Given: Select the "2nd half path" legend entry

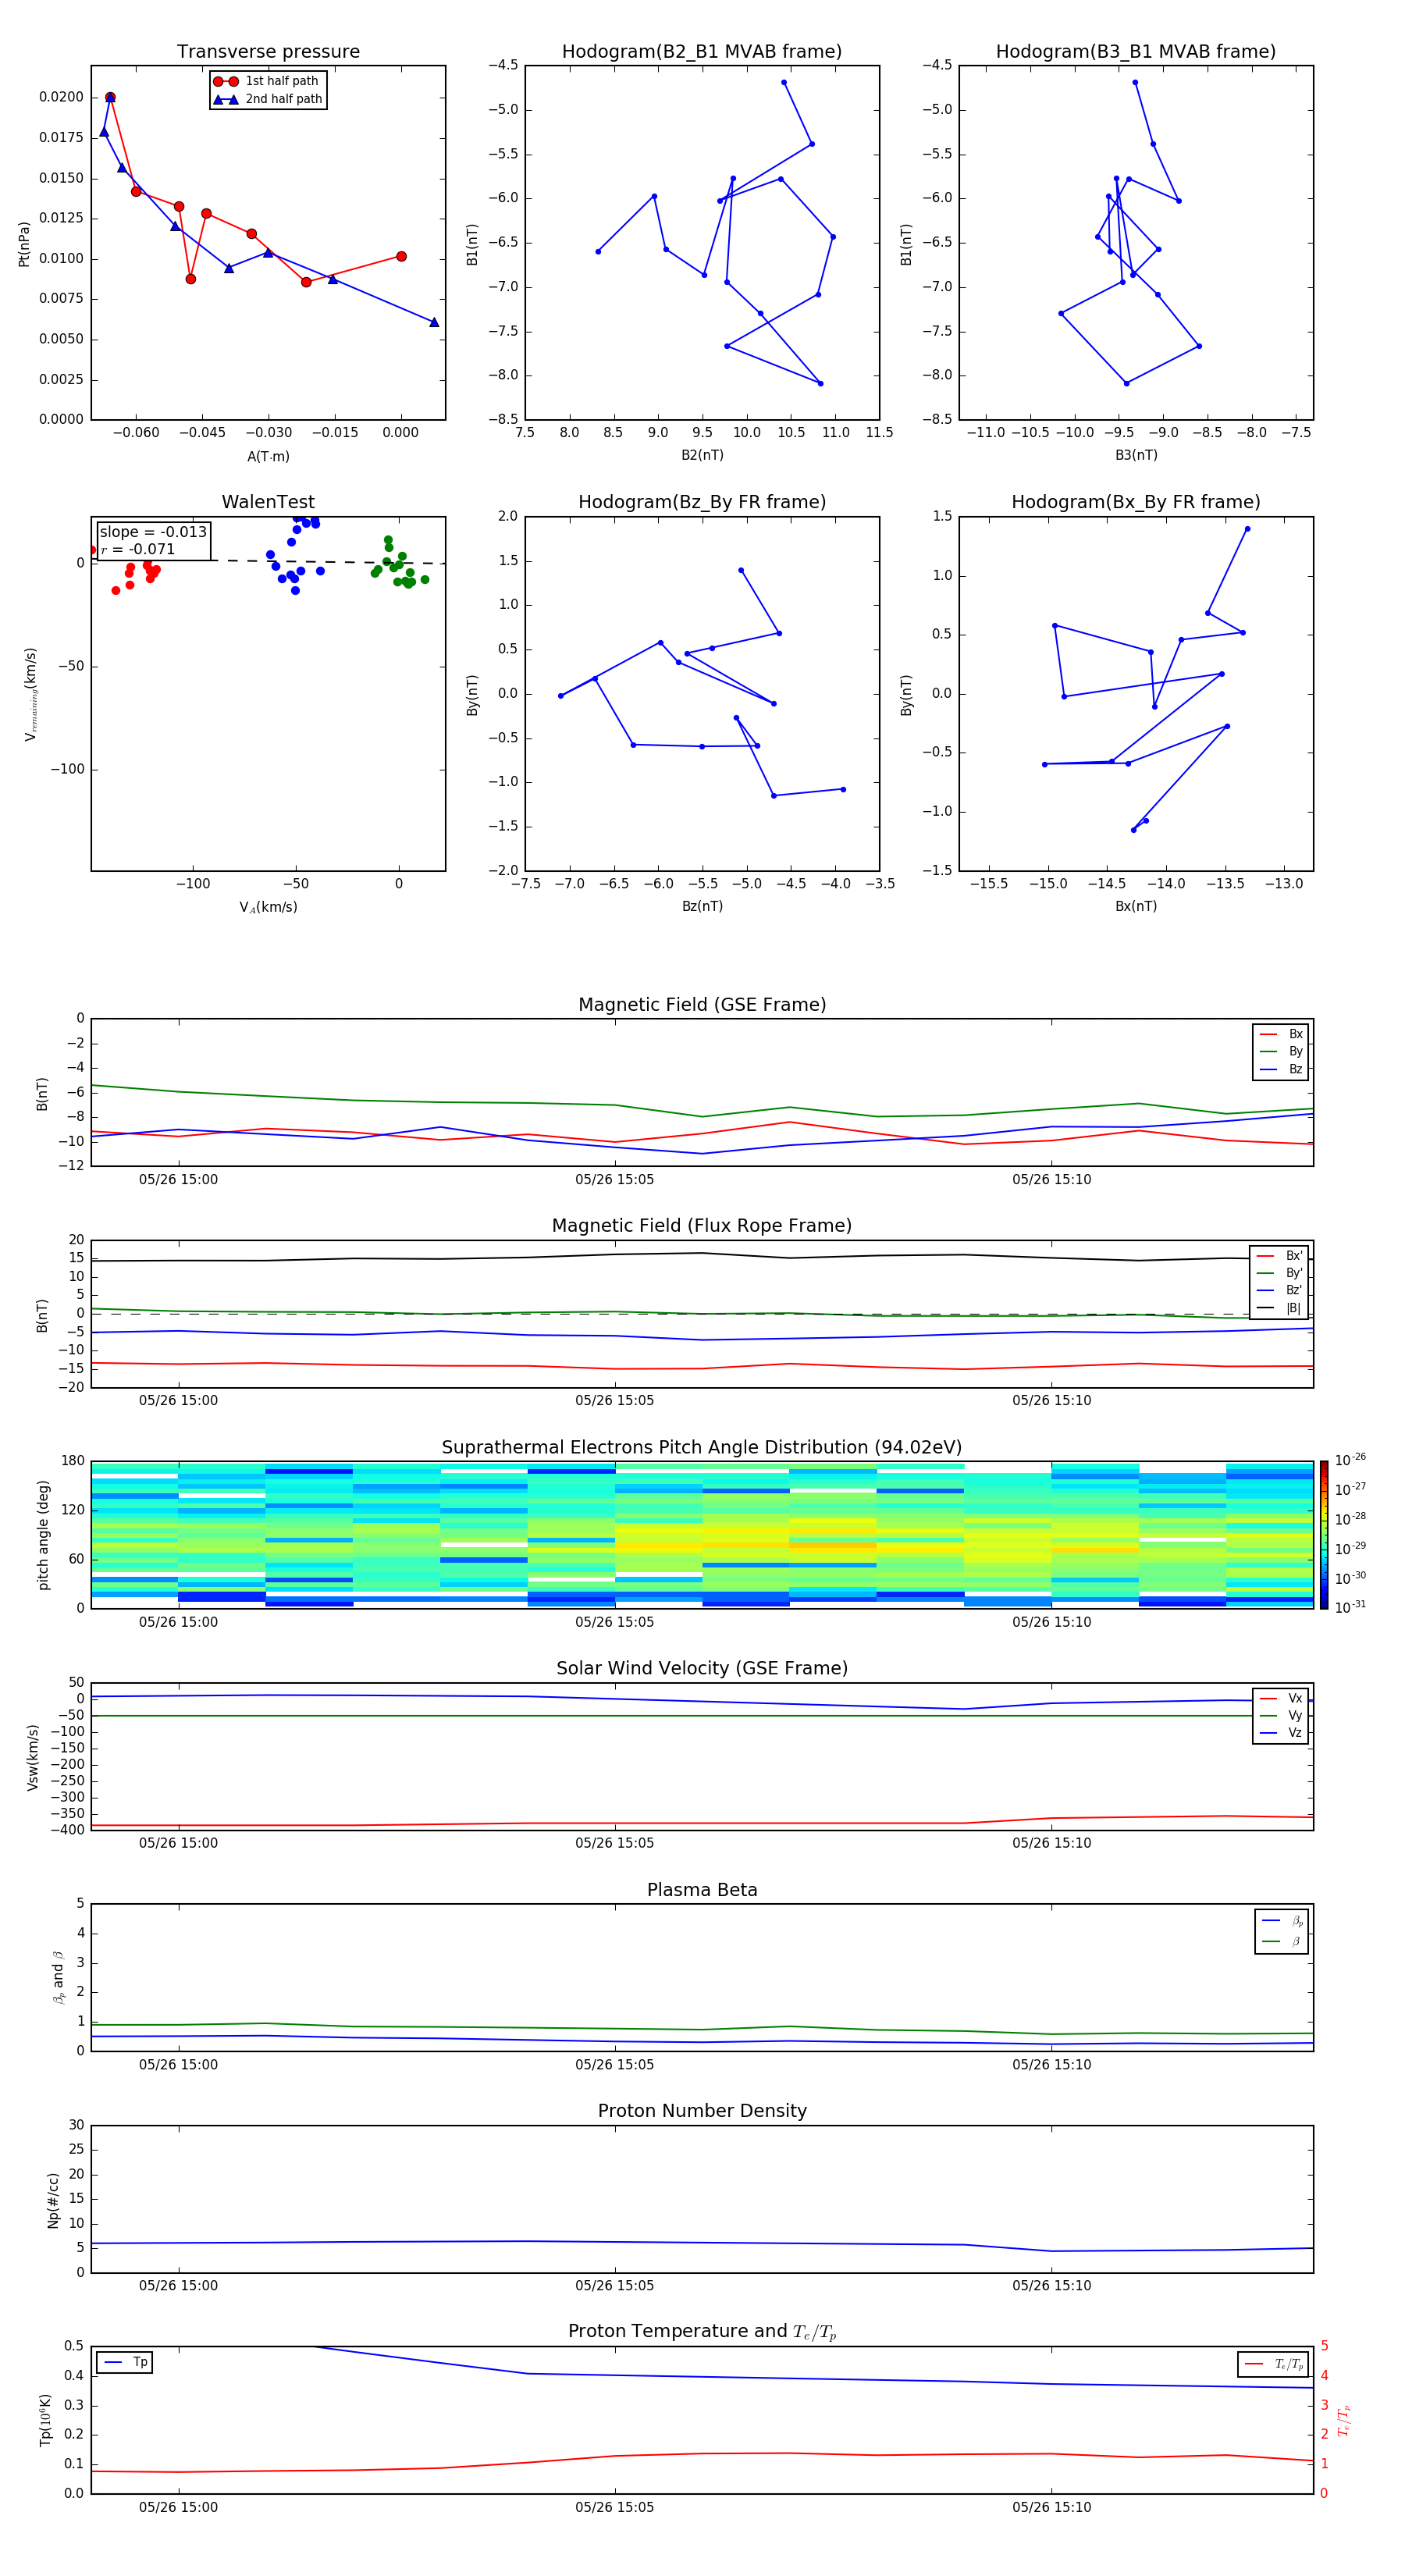Looking at the screenshot, I should [x=266, y=99].
